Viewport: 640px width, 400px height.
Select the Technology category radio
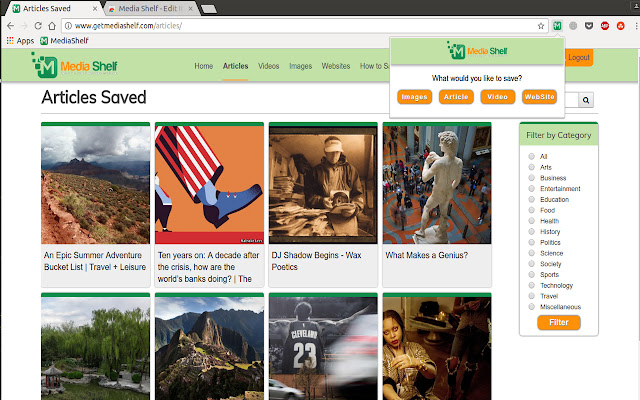pos(531,285)
